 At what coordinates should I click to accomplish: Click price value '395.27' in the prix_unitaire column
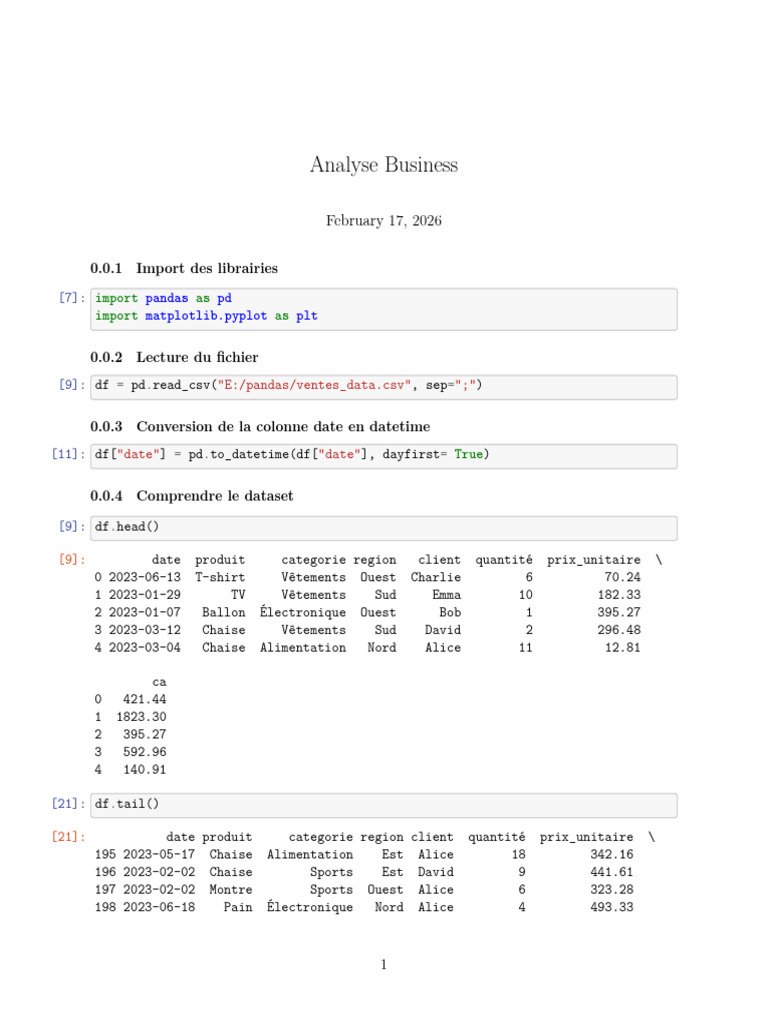(619, 613)
